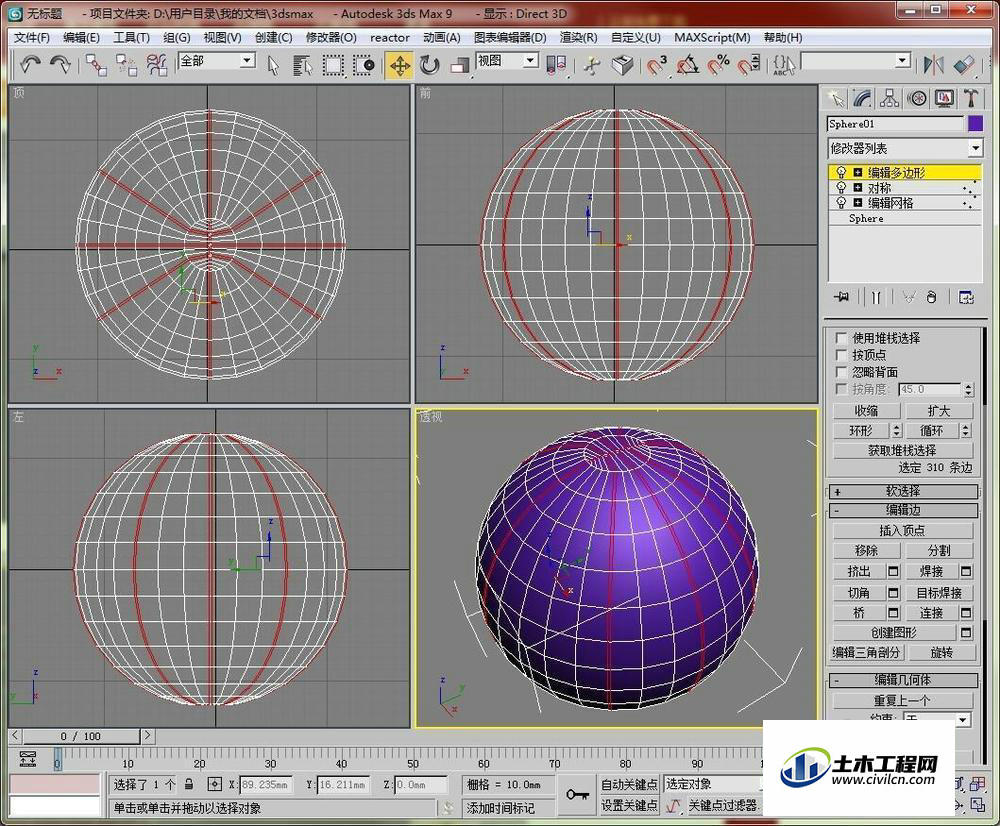The width and height of the screenshot is (1000, 826).
Task: Toggle 自动关键点 auto key mode
Action: (629, 784)
